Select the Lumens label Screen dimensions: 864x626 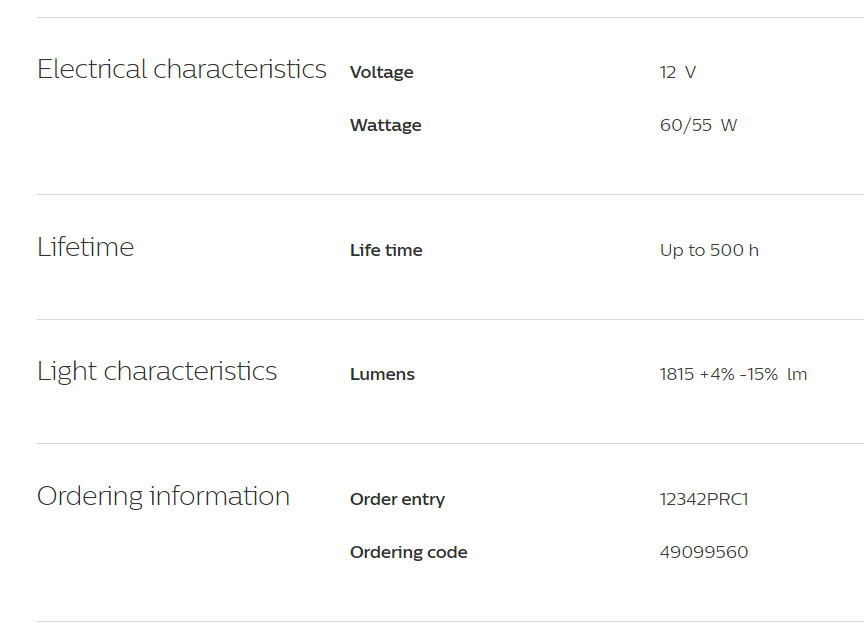(x=382, y=374)
